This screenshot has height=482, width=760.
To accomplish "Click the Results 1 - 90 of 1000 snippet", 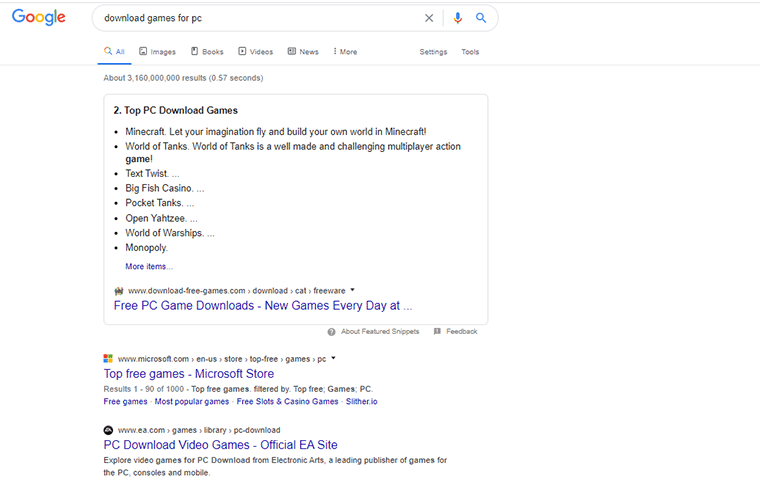I will [238, 389].
